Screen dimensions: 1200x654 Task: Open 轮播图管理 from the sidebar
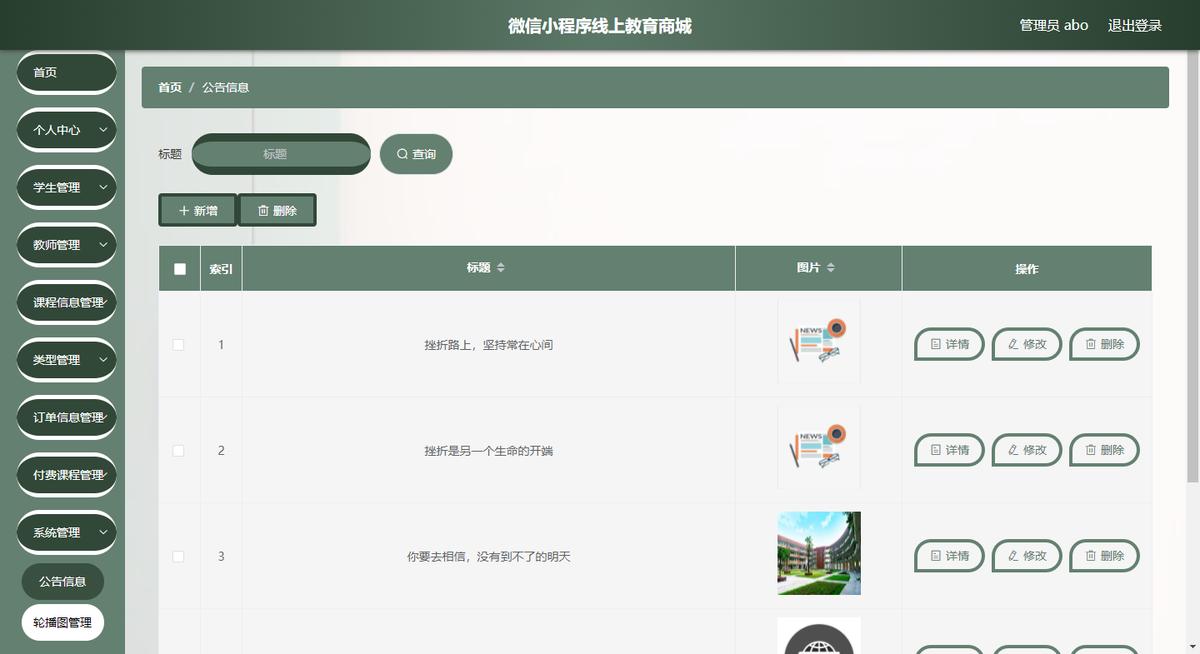(62, 622)
